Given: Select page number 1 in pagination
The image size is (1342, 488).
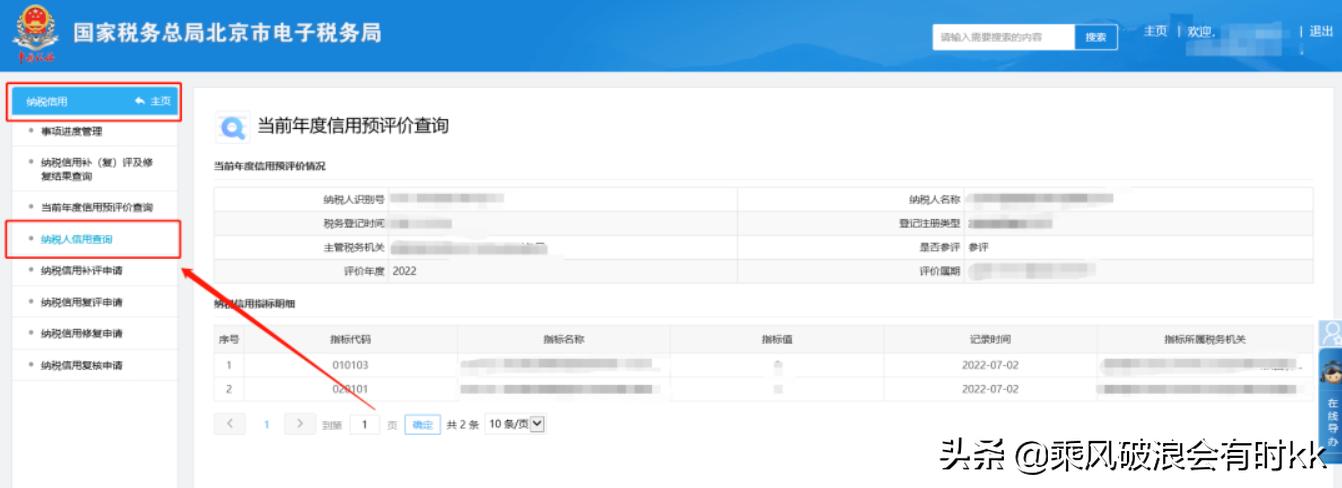Looking at the screenshot, I should click(x=266, y=425).
